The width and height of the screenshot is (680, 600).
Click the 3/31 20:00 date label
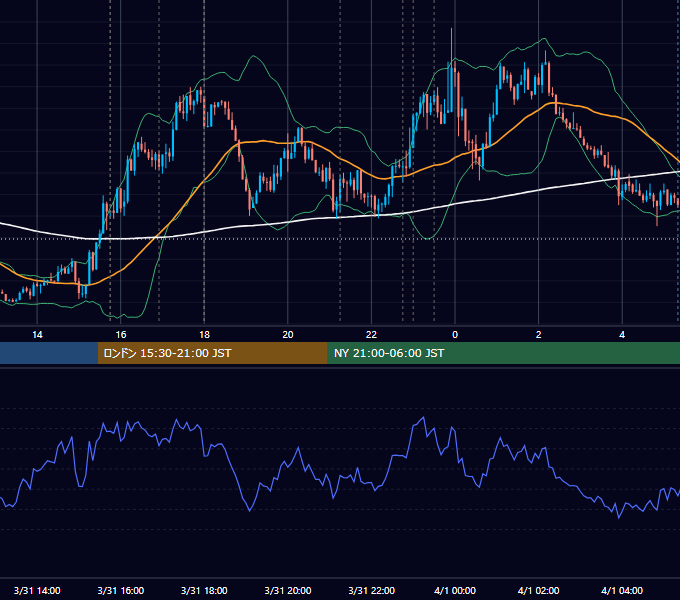point(288,590)
